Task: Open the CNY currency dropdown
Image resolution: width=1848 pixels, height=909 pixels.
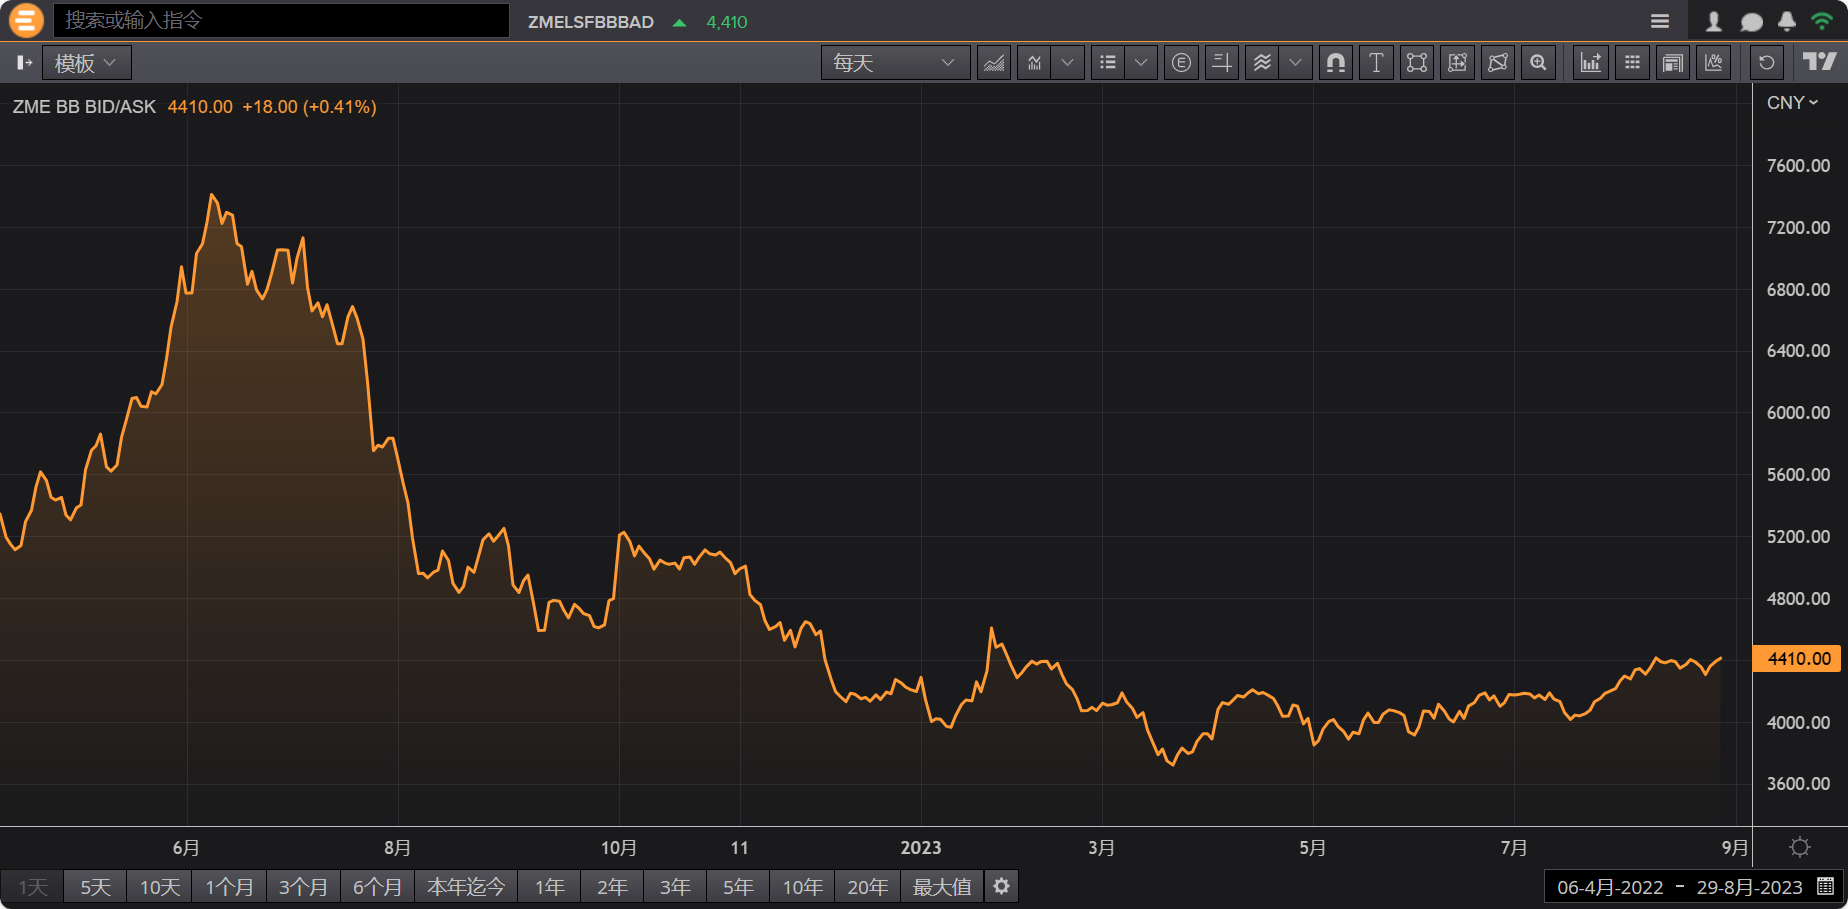Action: pos(1792,103)
